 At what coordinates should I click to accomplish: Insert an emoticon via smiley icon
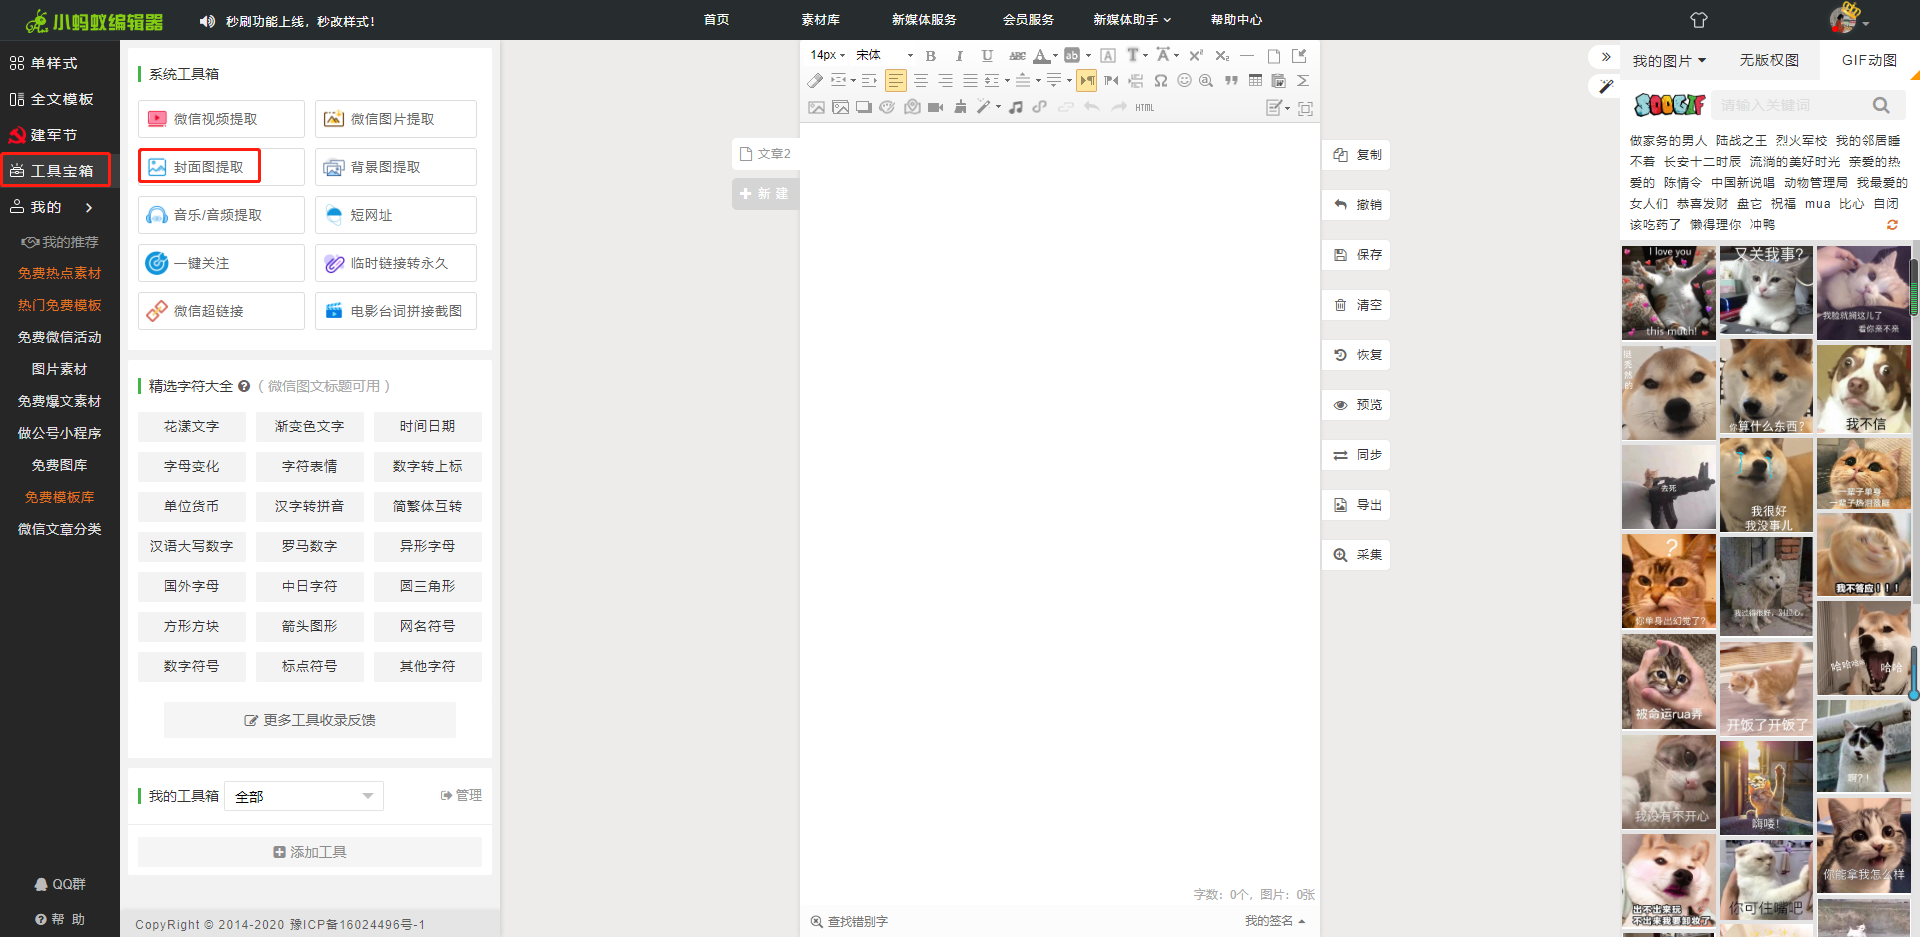pos(1184,81)
